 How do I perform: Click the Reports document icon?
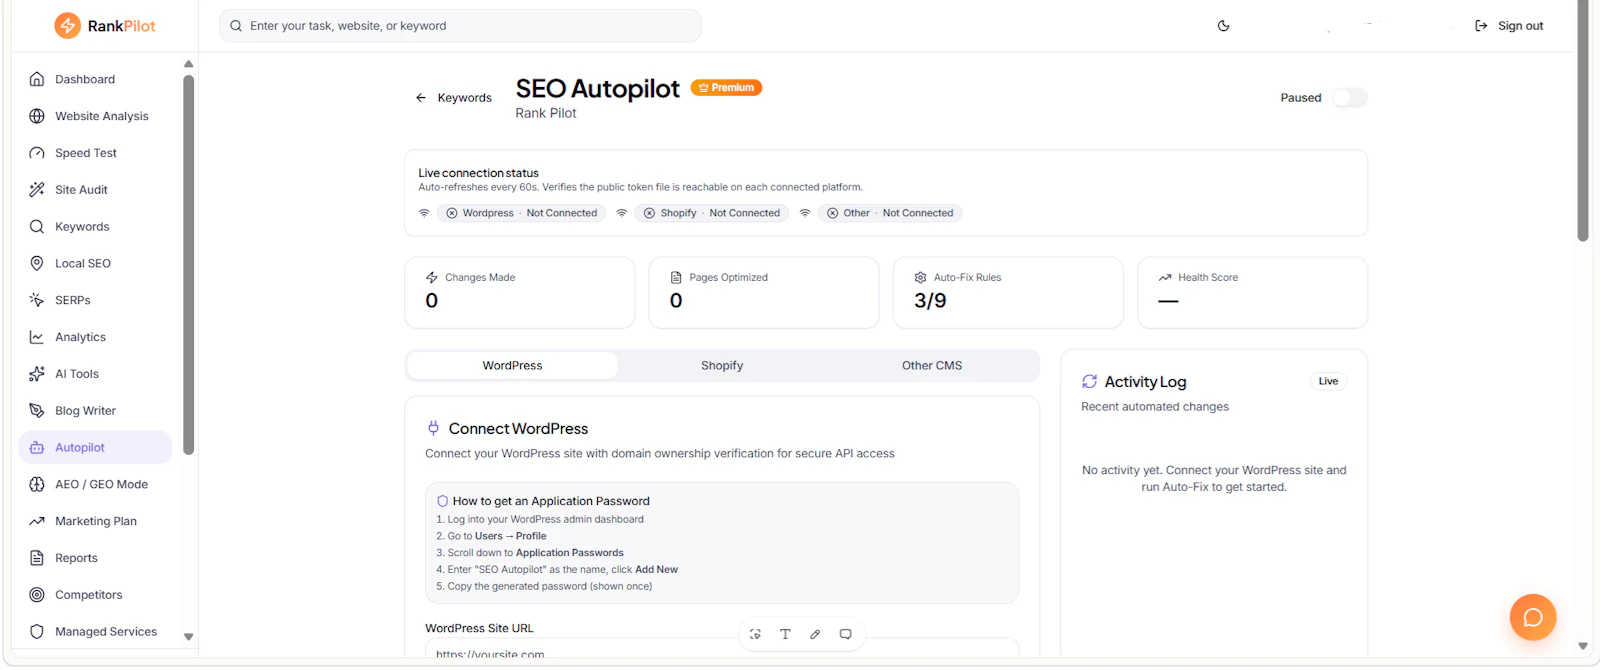coord(37,558)
